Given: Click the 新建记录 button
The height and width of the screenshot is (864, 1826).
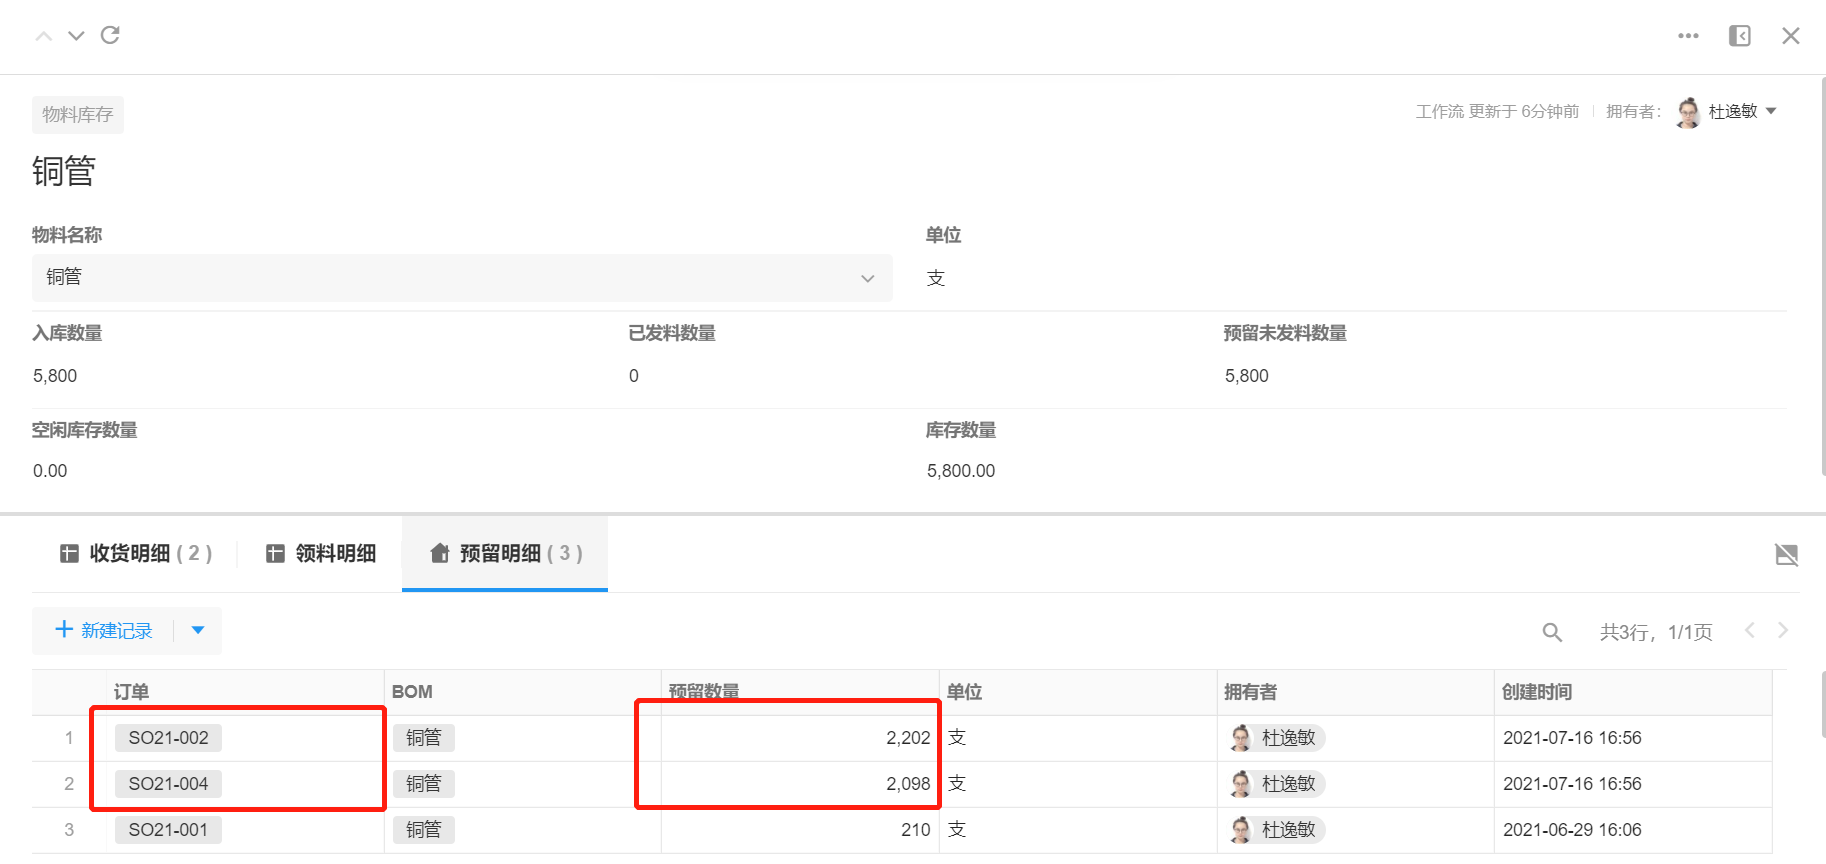Looking at the screenshot, I should 104,630.
